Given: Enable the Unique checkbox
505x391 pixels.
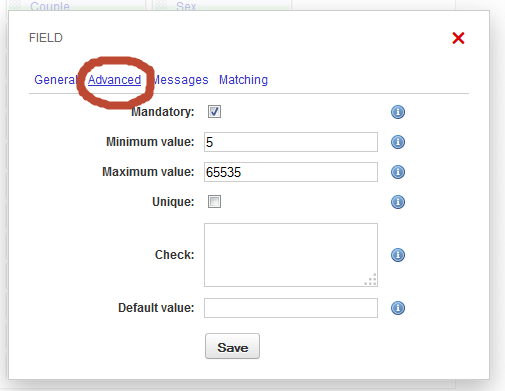Looking at the screenshot, I should [x=214, y=201].
